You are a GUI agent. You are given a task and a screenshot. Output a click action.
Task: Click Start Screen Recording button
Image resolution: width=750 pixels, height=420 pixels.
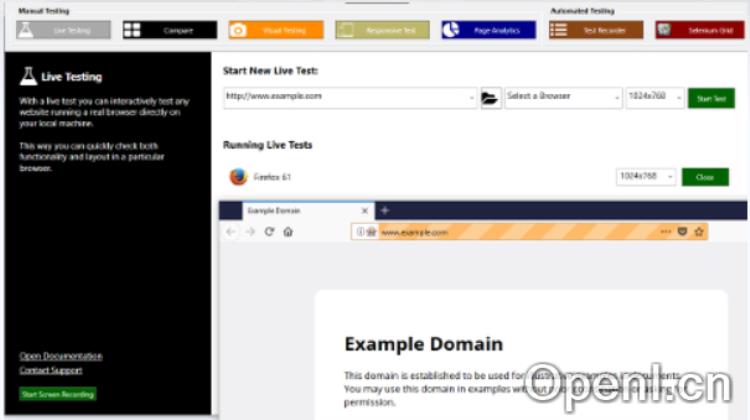click(58, 394)
